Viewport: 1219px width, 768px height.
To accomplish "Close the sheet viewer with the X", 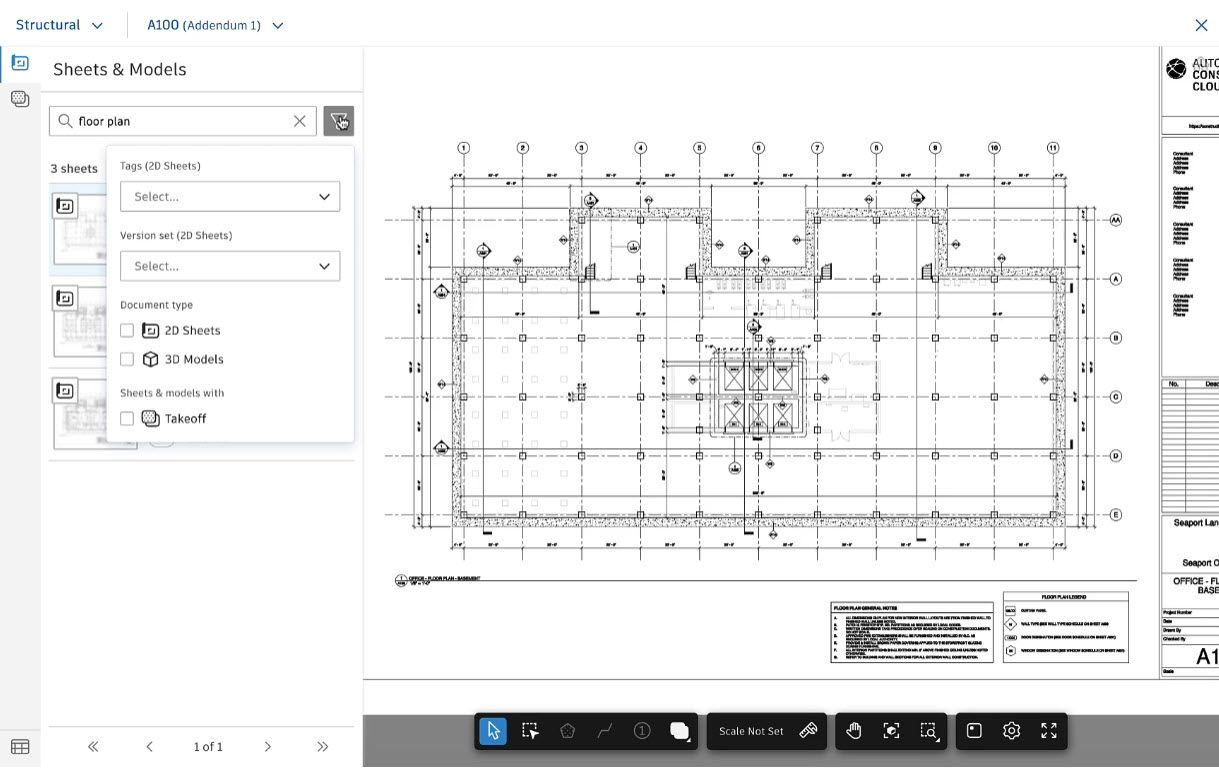I will pos(1201,25).
